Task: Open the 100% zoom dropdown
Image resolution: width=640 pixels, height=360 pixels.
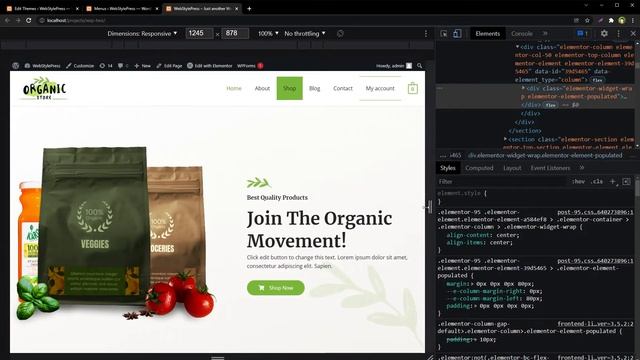Action: click(268, 33)
